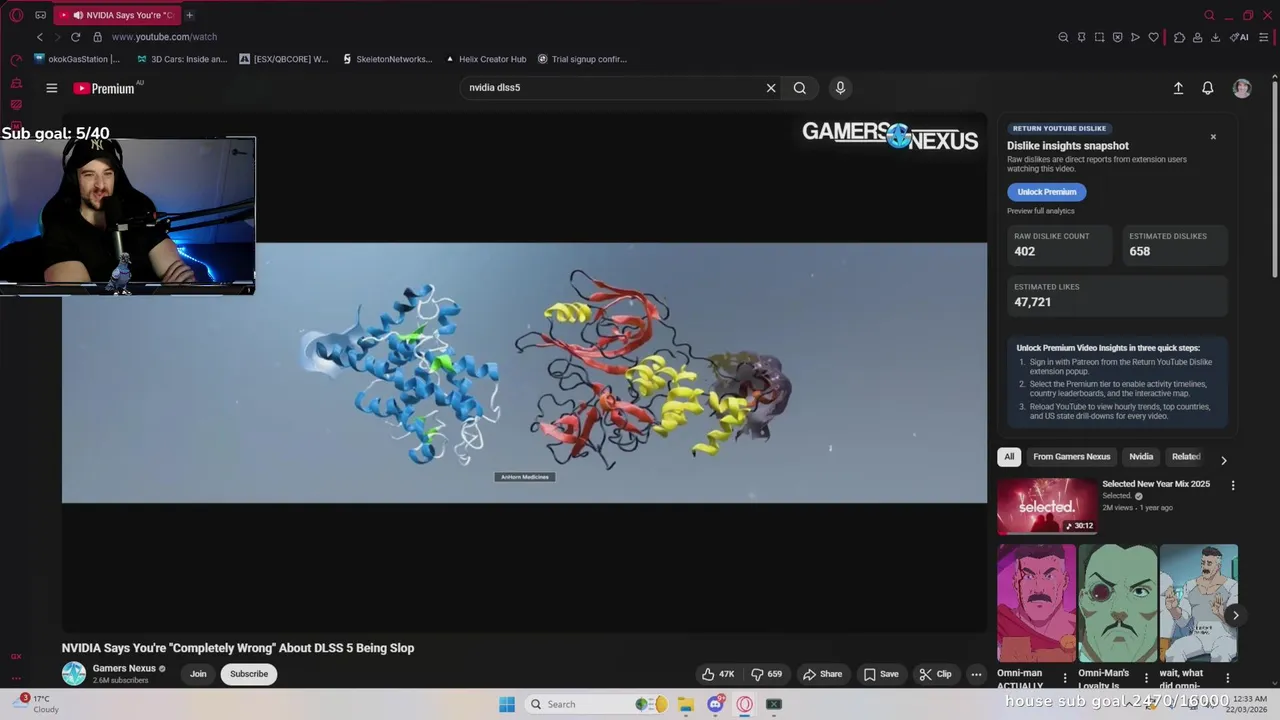
Task: Select the From Gamers Nexus chip
Action: (x=1071, y=457)
